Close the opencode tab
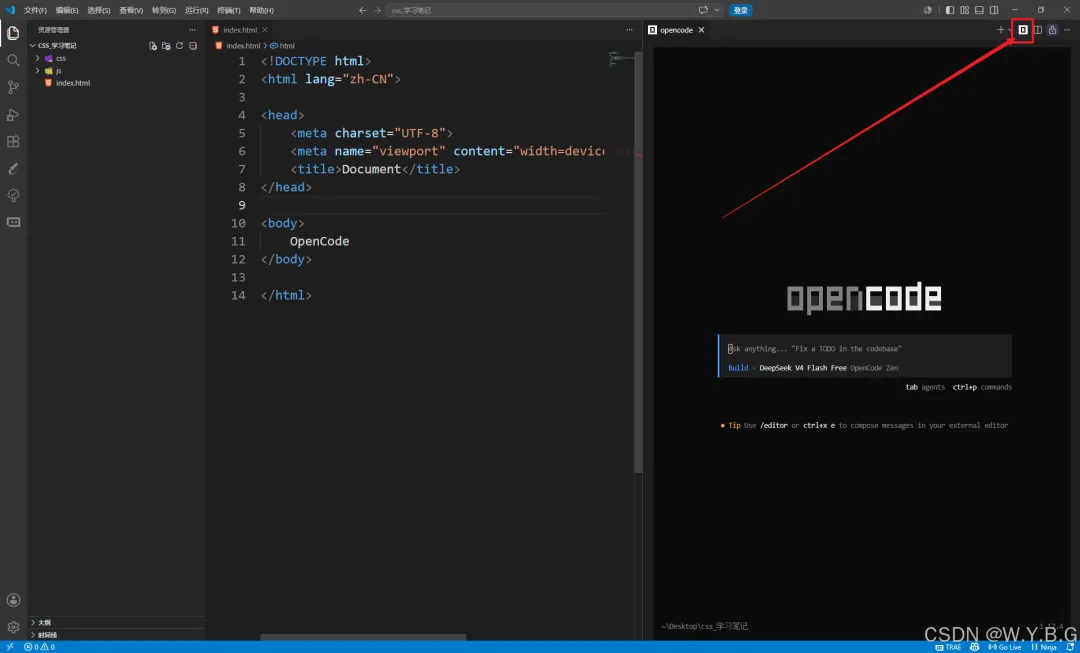This screenshot has height=653, width=1080. pos(701,30)
